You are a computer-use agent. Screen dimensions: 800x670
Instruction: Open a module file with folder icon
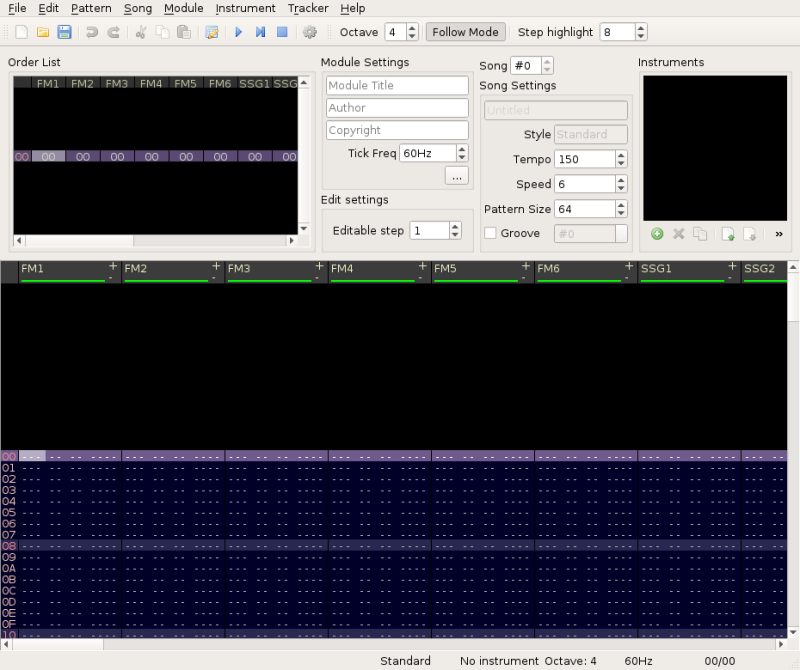click(43, 32)
